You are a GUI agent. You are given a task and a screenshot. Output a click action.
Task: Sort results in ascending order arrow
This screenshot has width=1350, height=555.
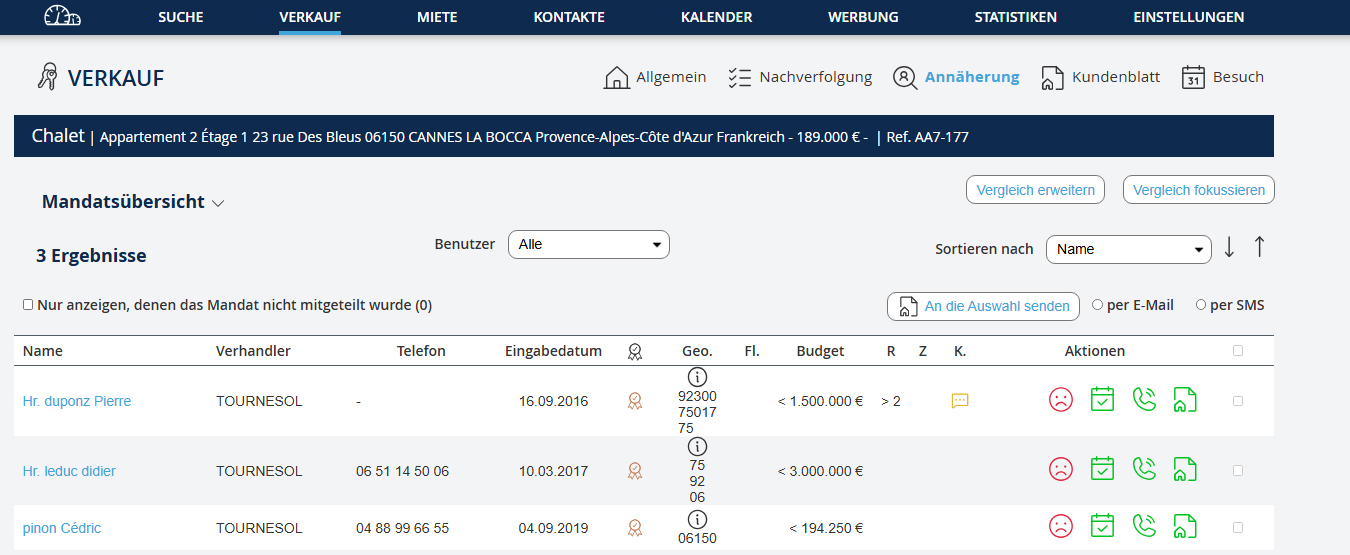[x=1259, y=247]
